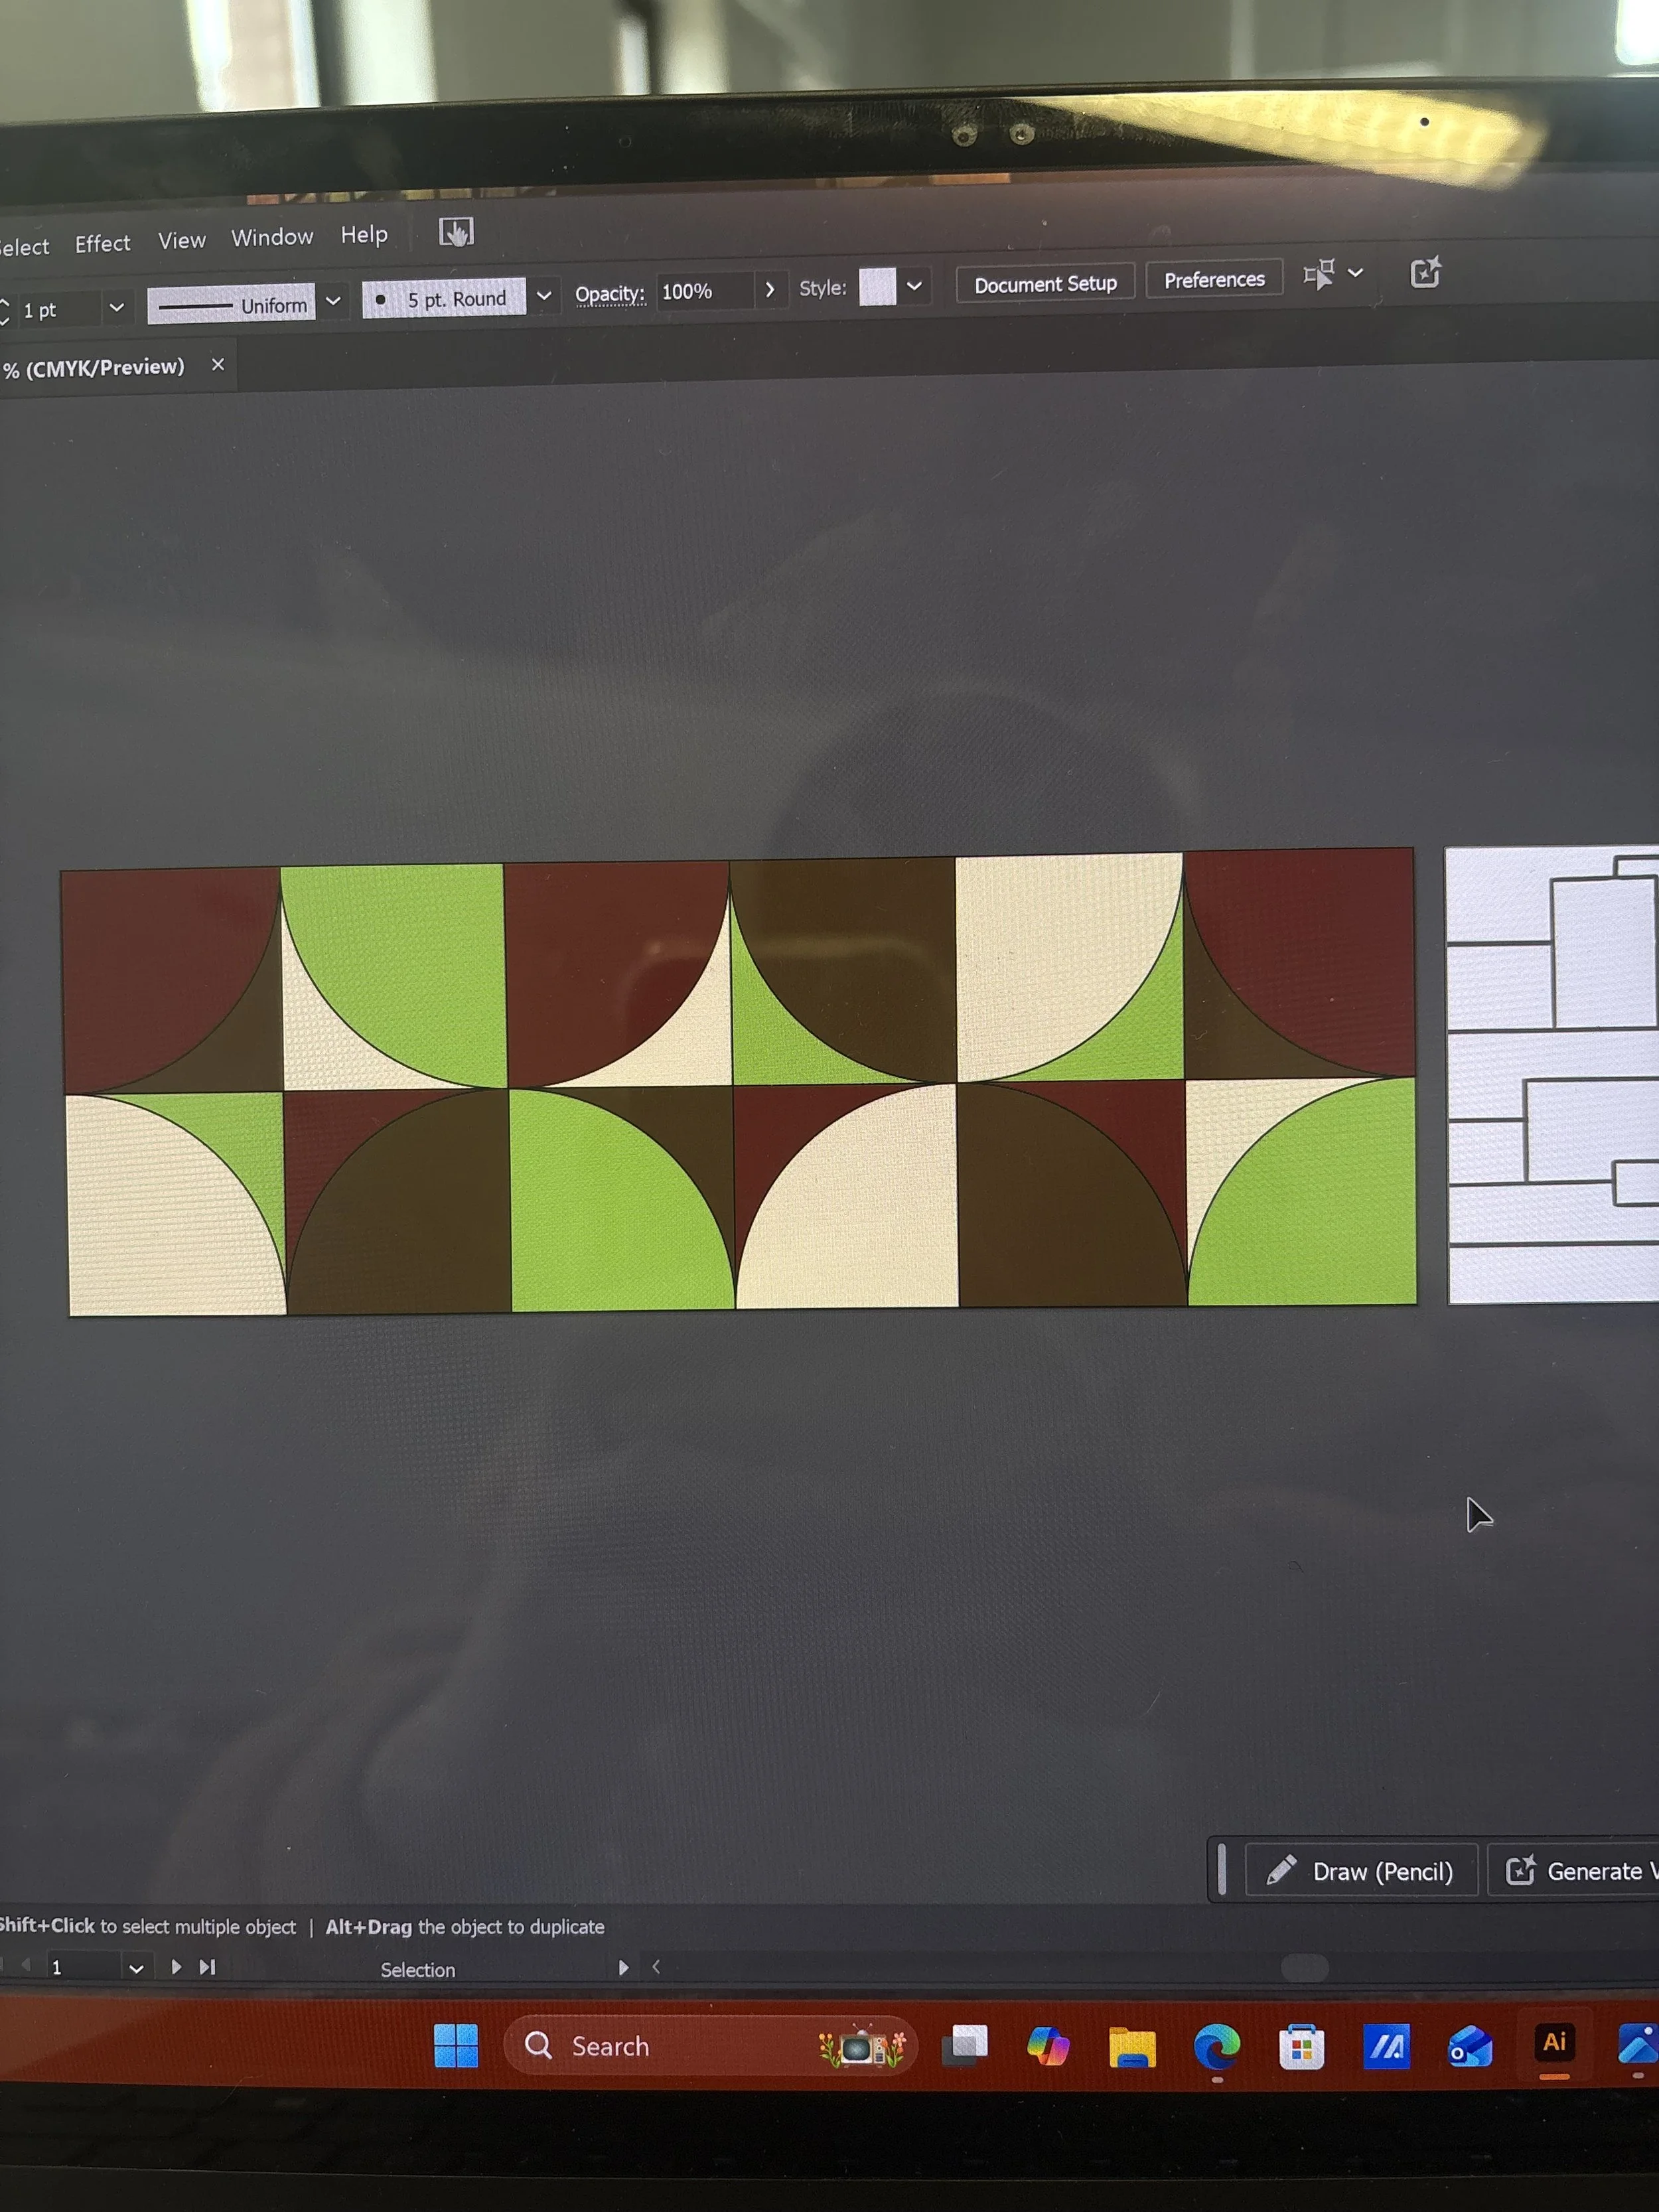Viewport: 1659px width, 2212px height.
Task: Click the Illustrator icon in the taskbar
Action: (x=1553, y=2043)
